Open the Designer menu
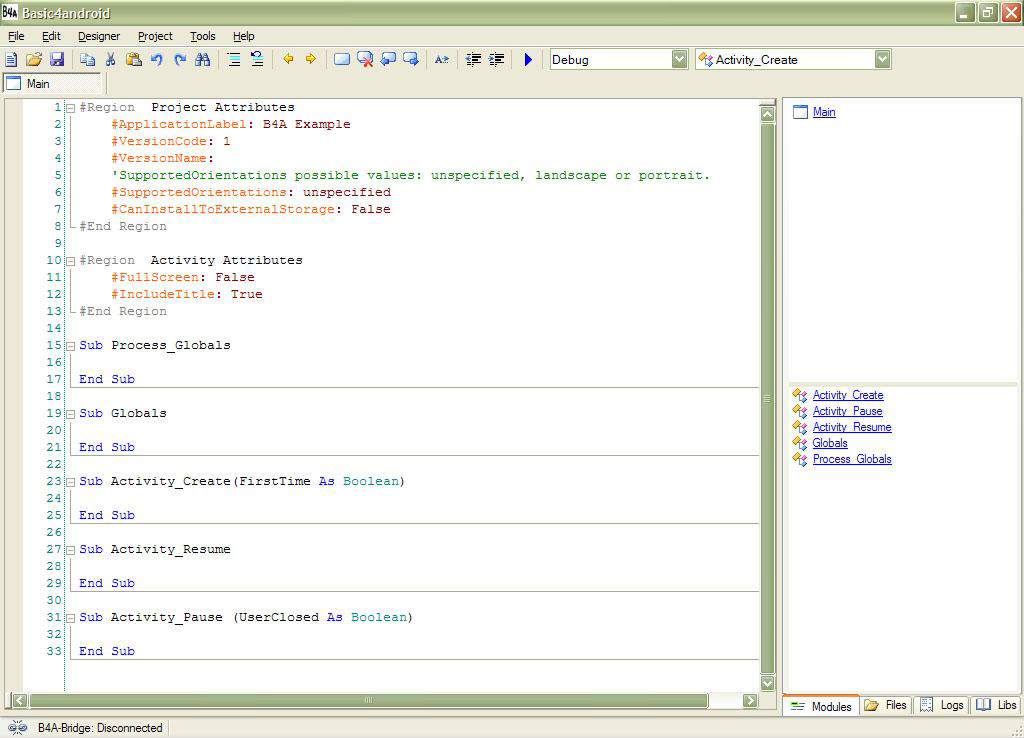 [x=99, y=36]
